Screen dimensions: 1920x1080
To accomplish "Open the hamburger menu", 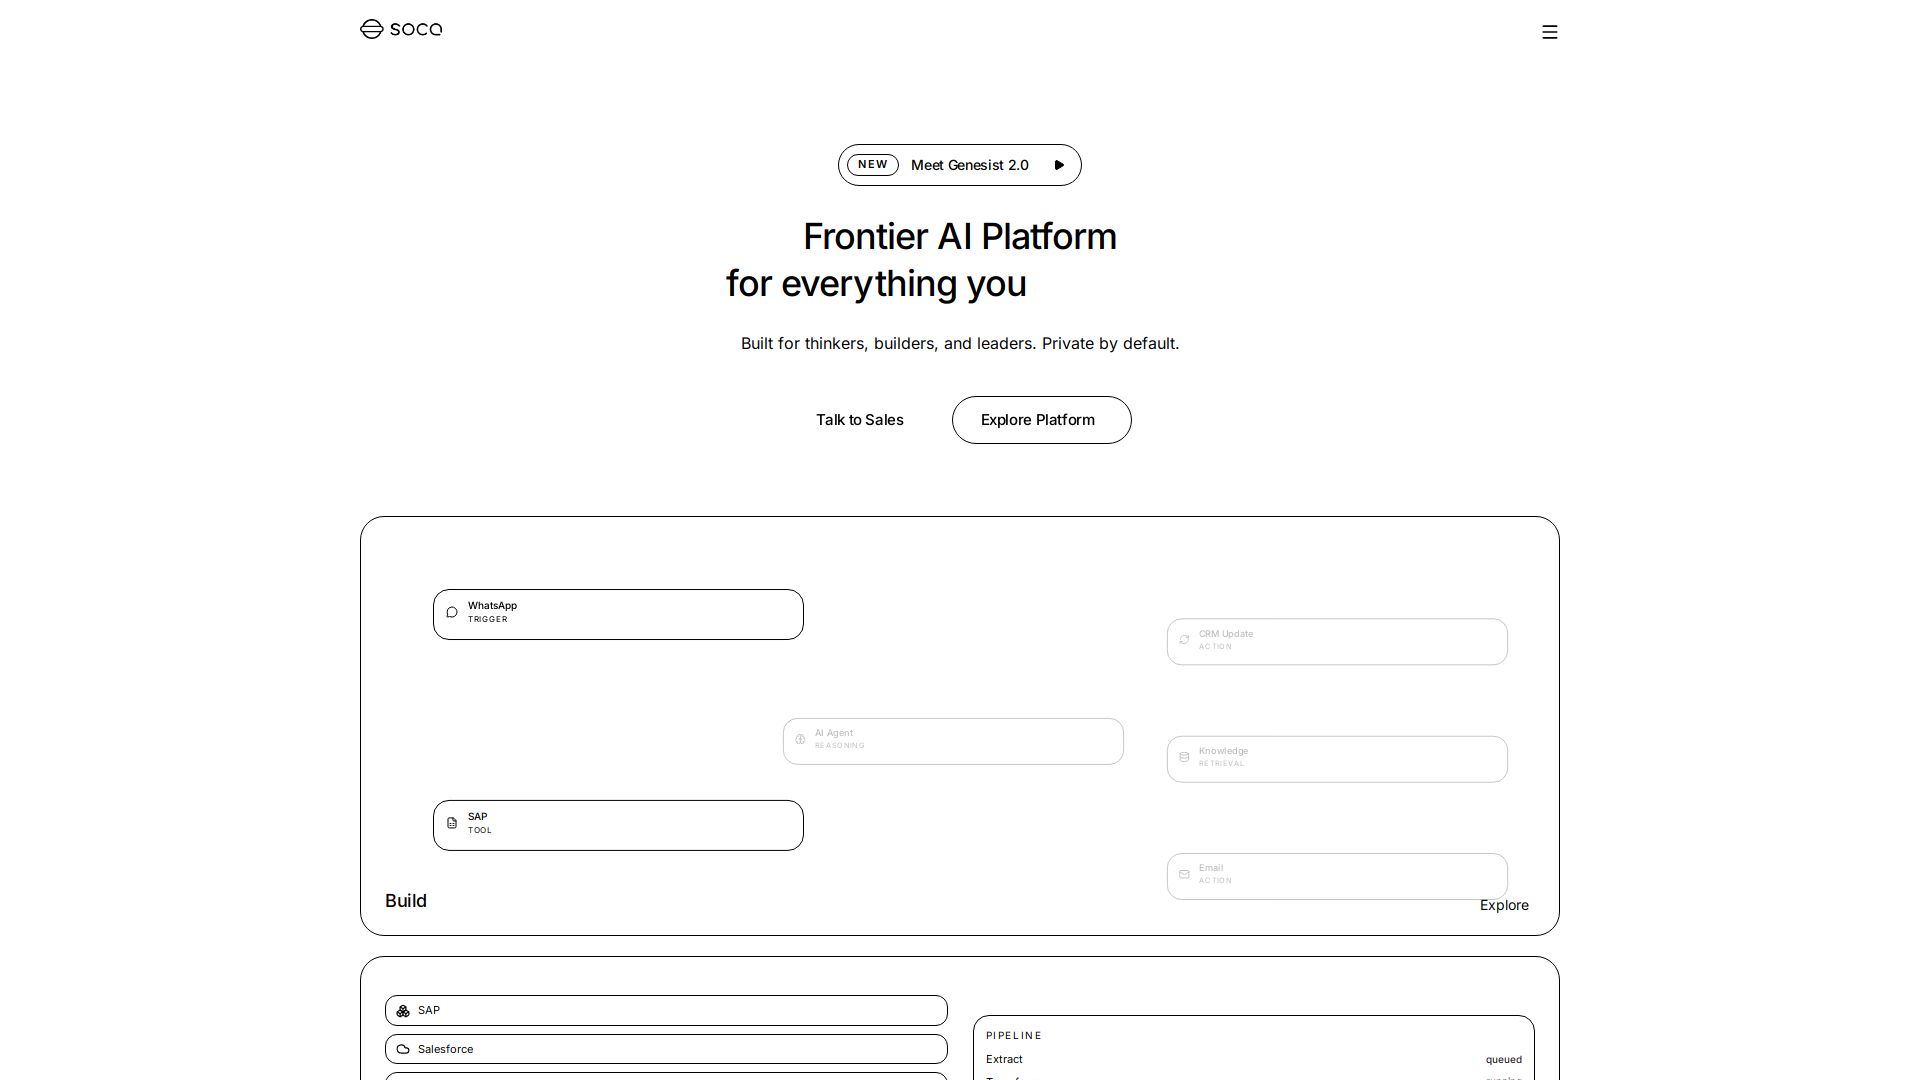I will click(1550, 32).
